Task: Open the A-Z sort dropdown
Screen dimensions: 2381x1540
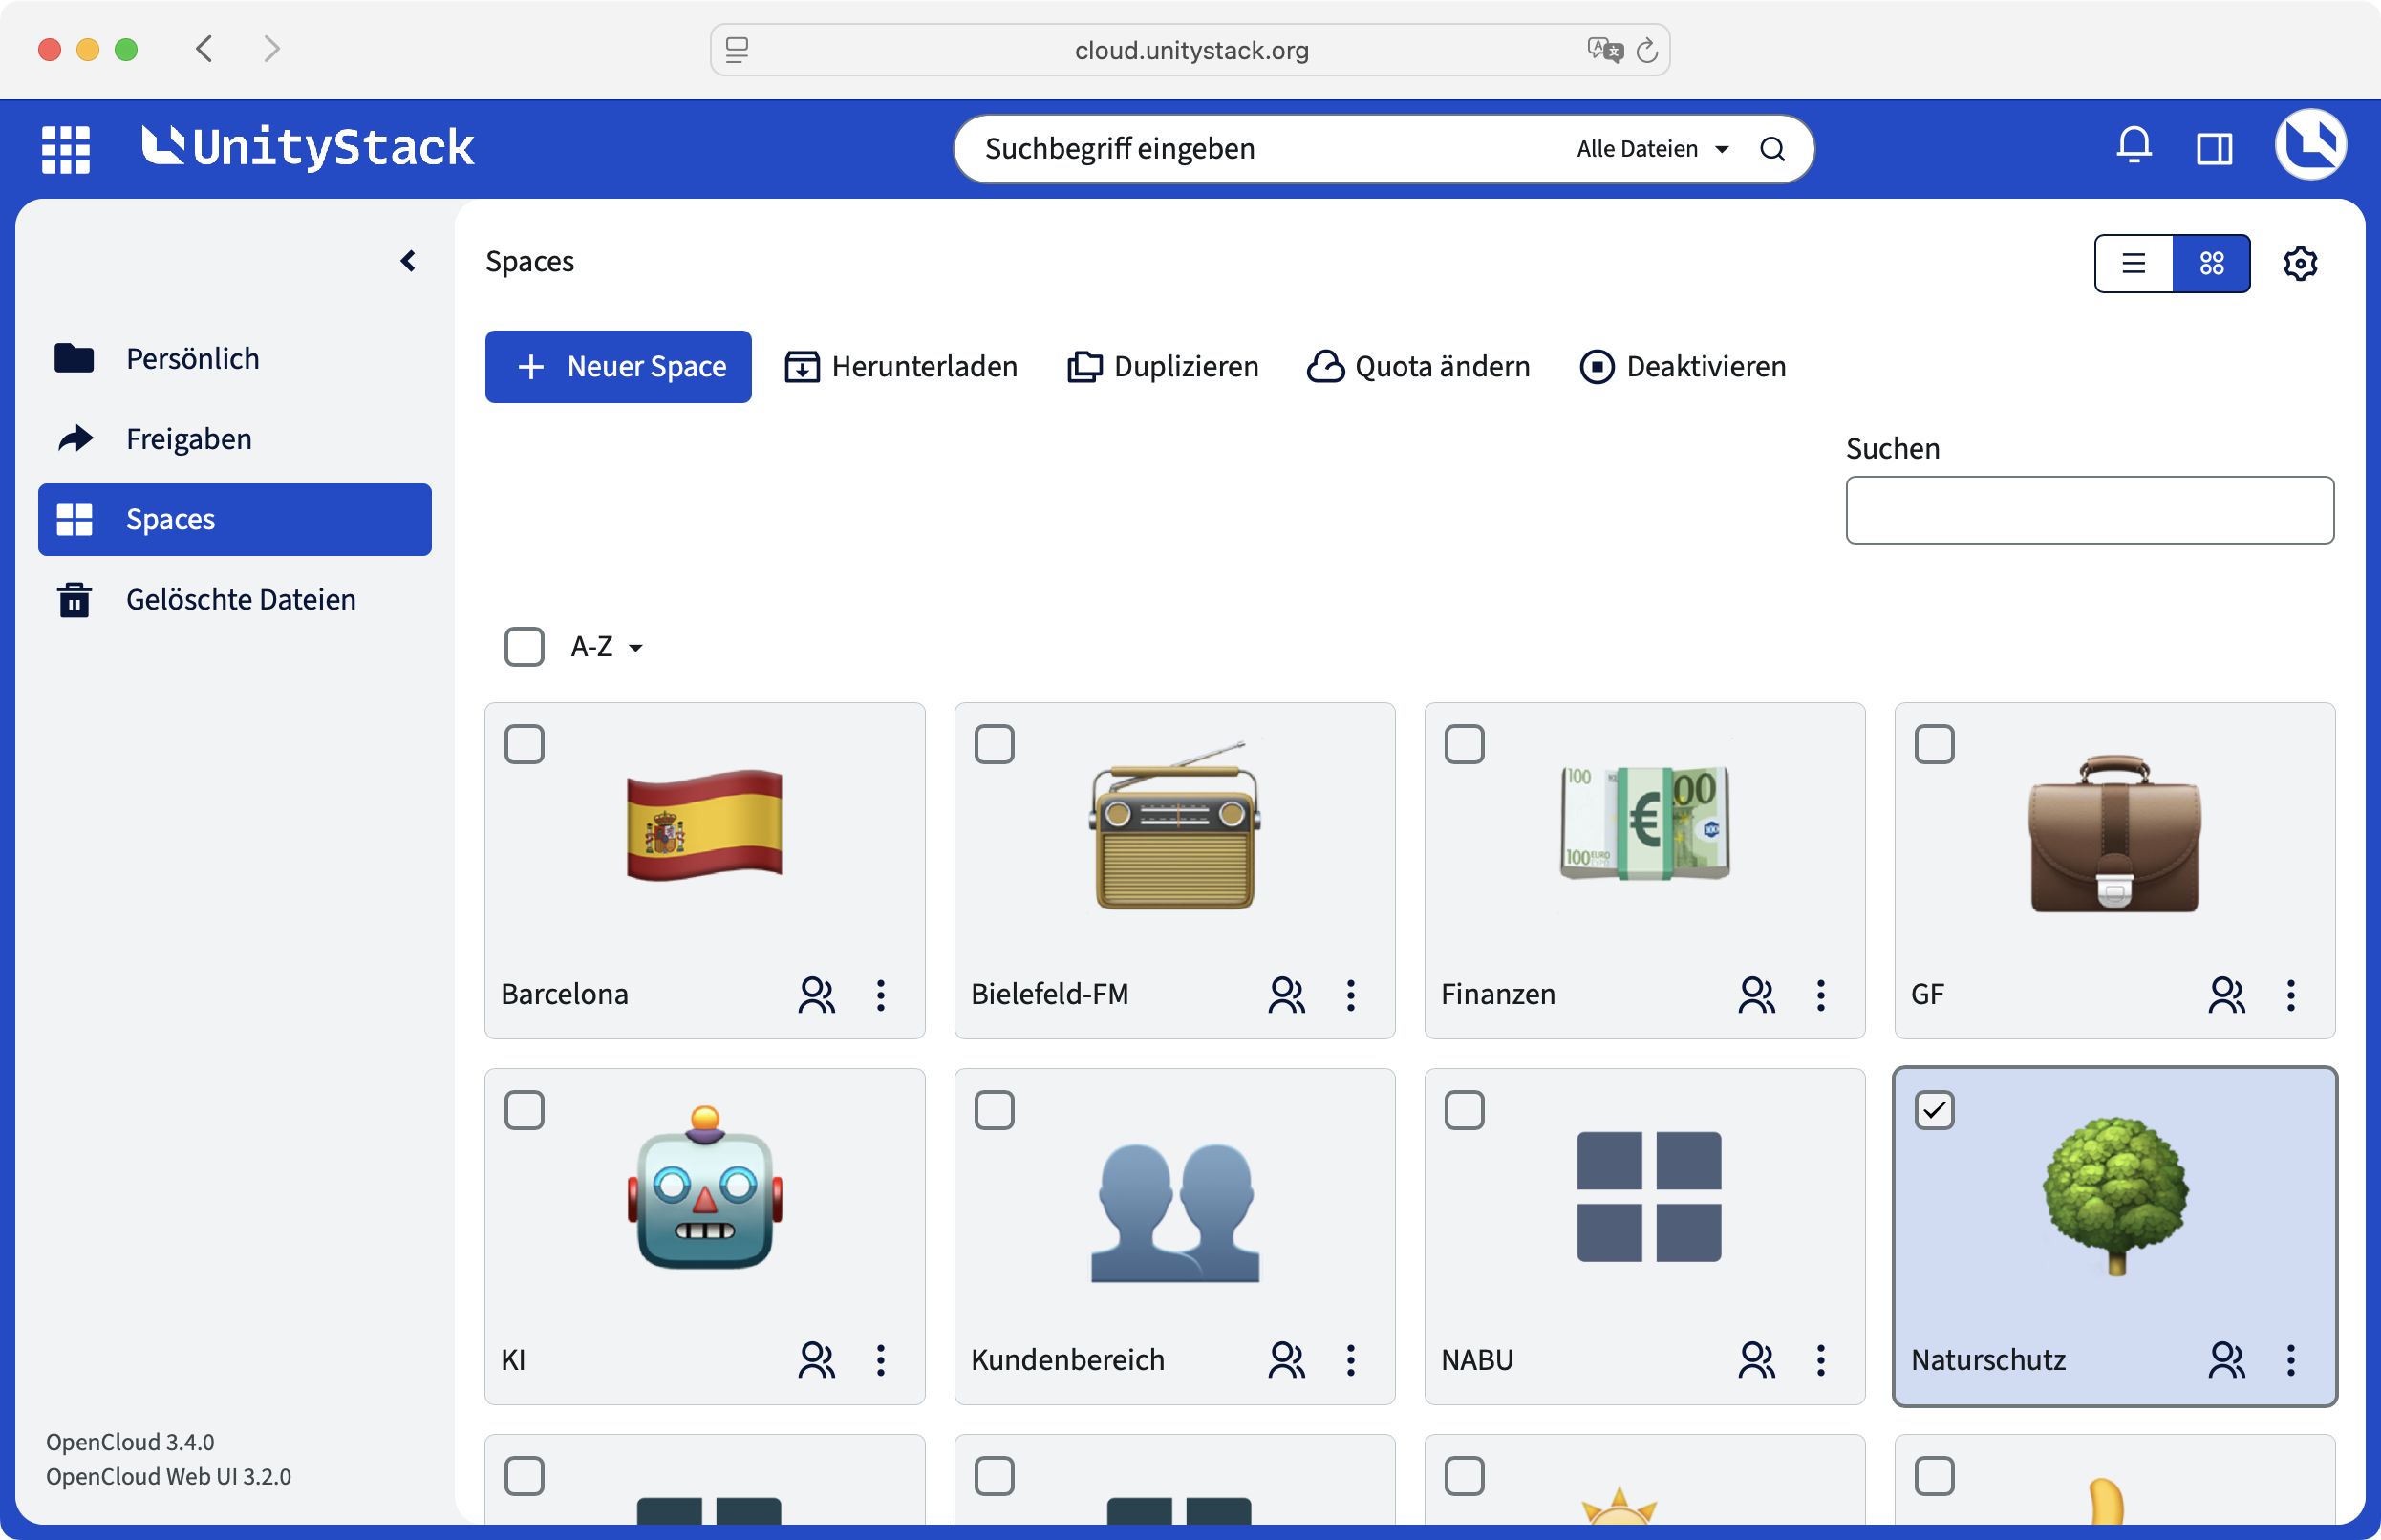Action: (x=606, y=647)
